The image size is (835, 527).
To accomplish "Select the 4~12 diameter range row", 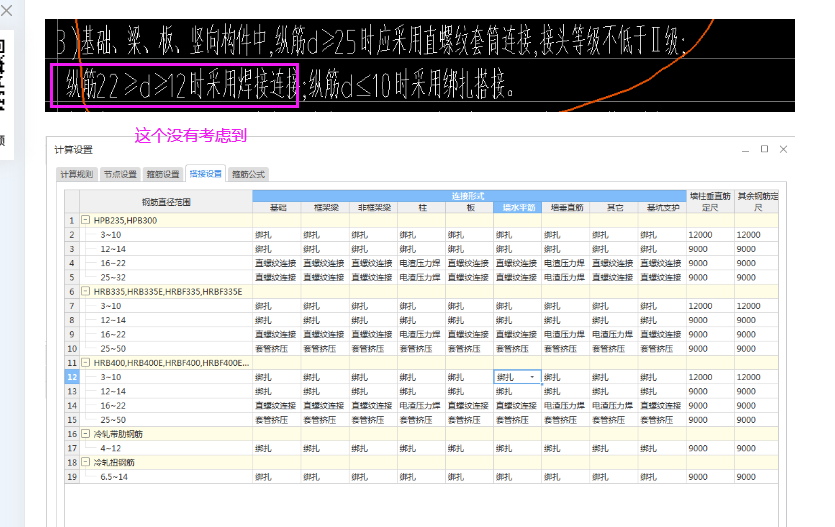I will point(111,448).
